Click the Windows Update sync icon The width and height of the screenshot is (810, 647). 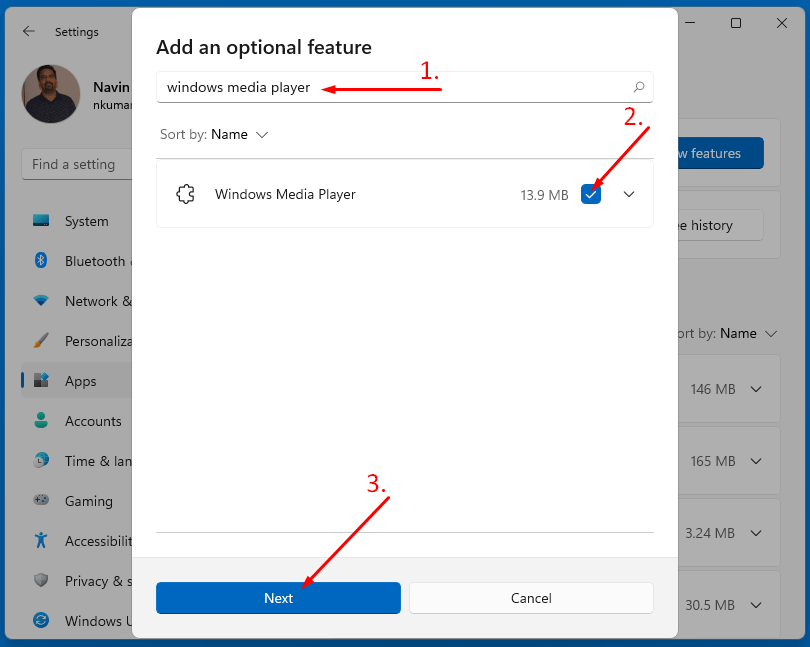coord(41,620)
